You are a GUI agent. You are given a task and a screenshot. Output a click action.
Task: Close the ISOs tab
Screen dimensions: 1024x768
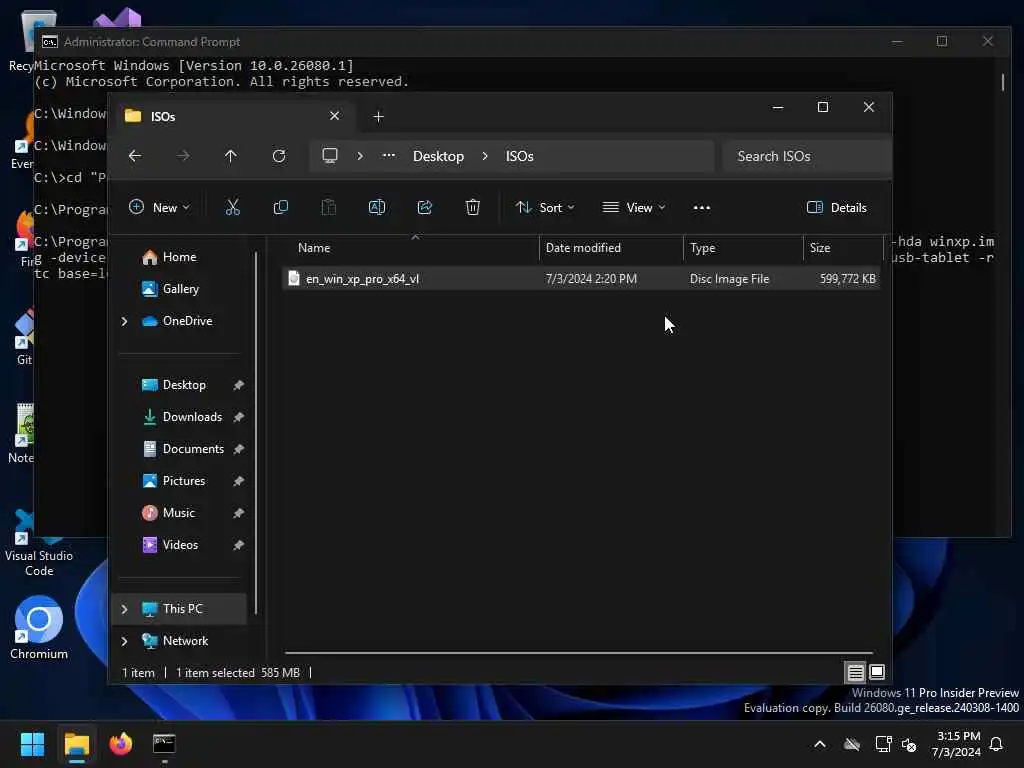(334, 116)
